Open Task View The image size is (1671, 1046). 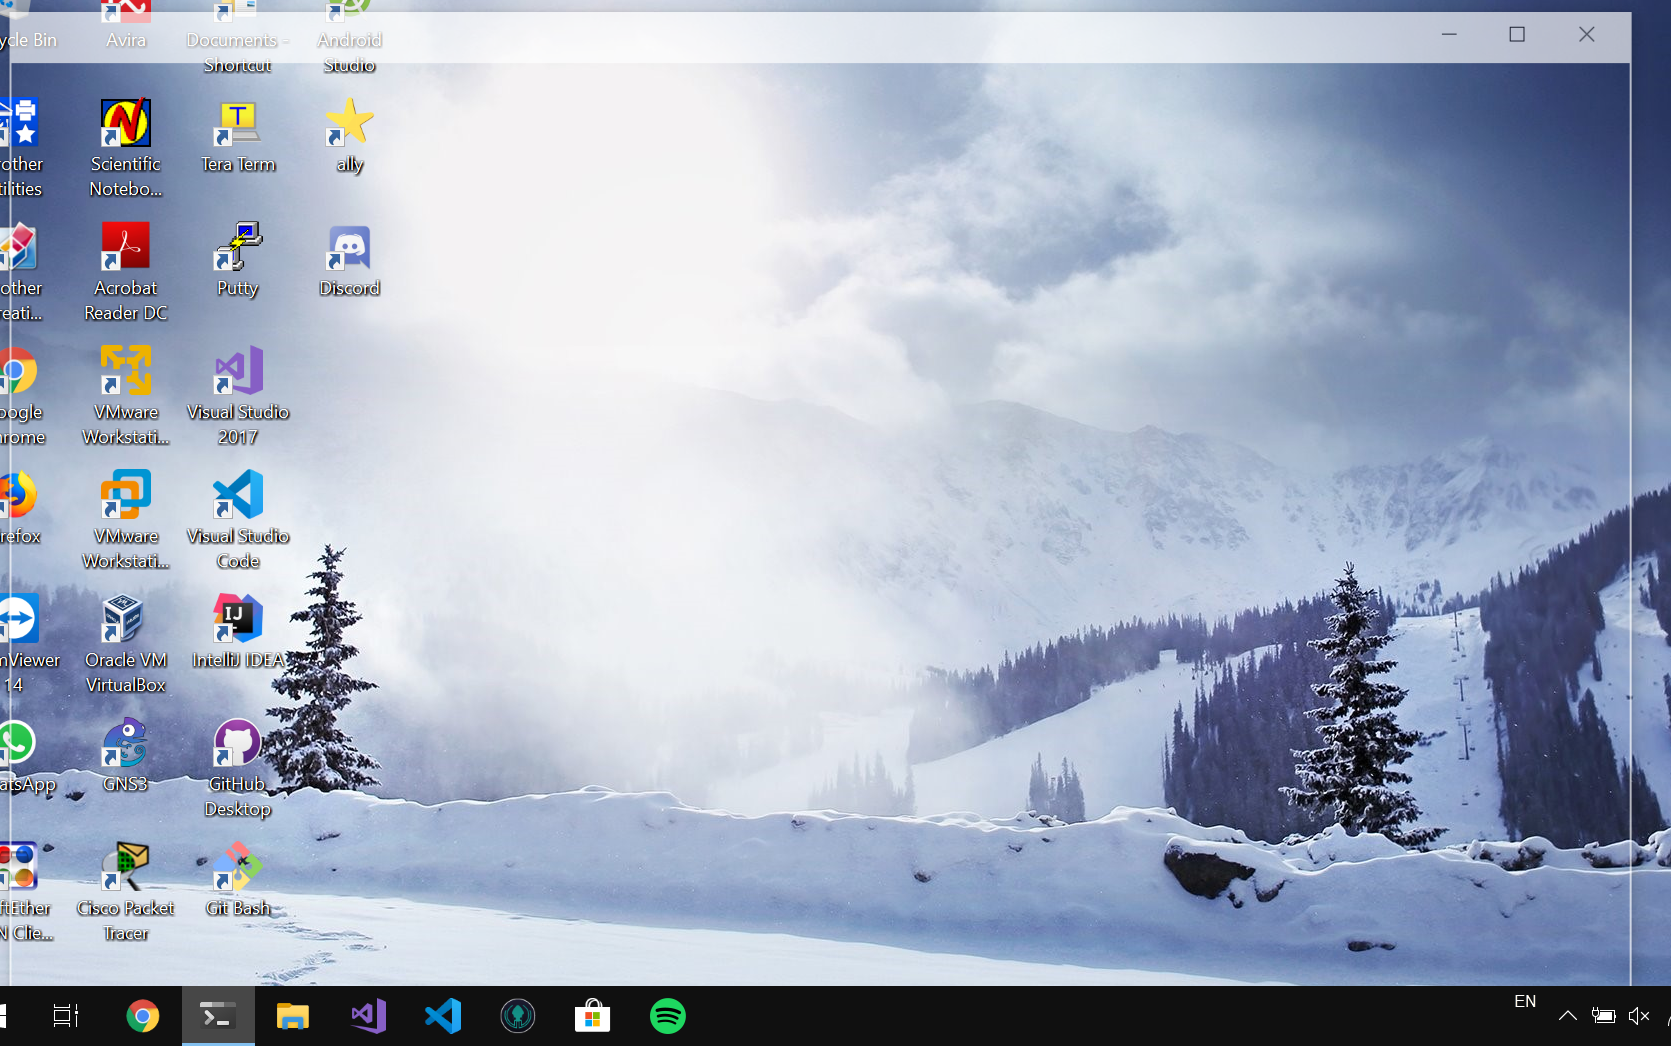[x=64, y=1015]
